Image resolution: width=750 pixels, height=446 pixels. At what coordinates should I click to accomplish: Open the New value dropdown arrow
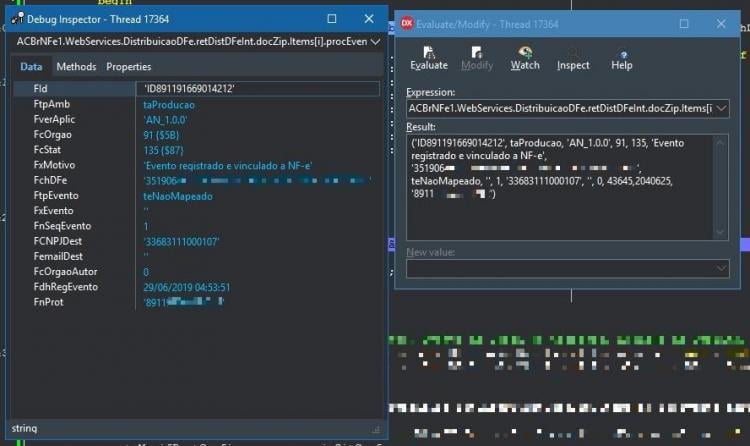[721, 269]
